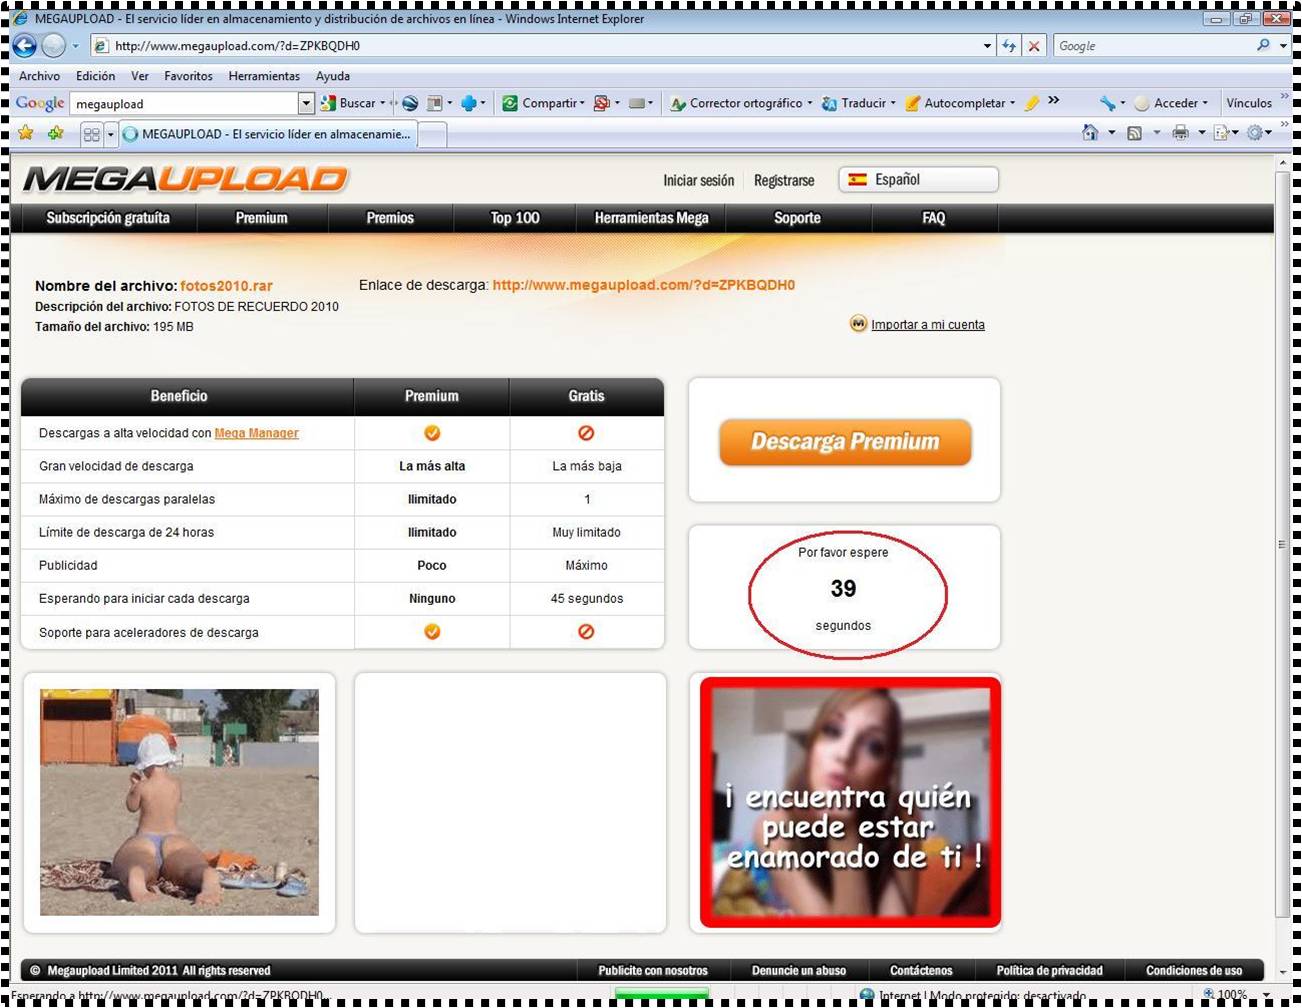Image resolution: width=1302 pixels, height=1008 pixels.
Task: Expand the Google Toolbar more-buttons chevron
Action: coord(1053,100)
